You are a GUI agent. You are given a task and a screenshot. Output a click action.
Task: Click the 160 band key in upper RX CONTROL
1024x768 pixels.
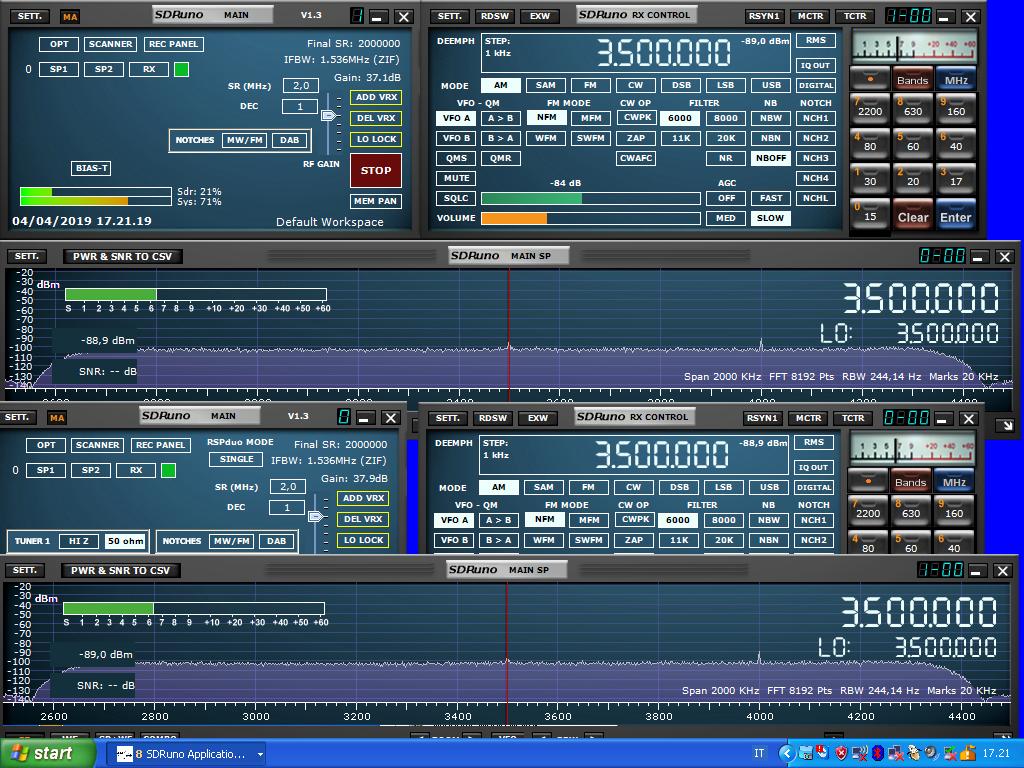click(955, 110)
